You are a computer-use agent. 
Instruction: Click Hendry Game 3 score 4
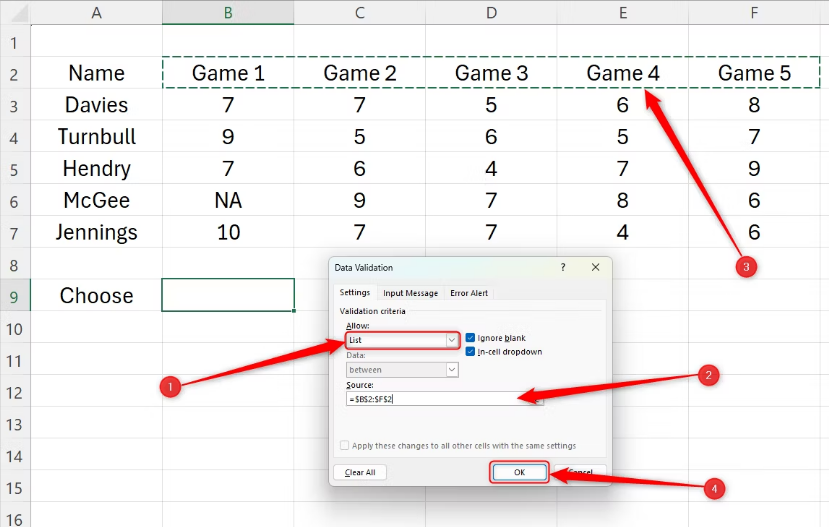tap(491, 168)
